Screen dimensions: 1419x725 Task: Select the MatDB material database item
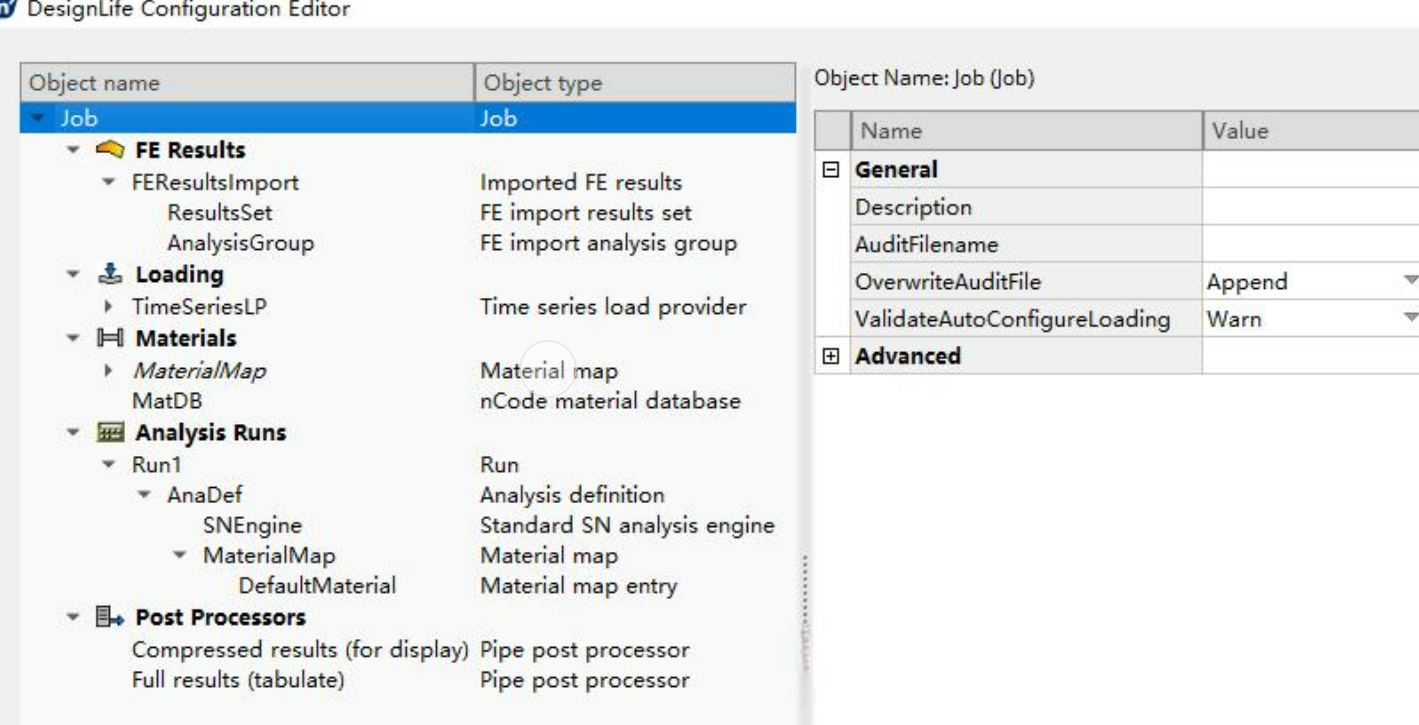tap(167, 401)
